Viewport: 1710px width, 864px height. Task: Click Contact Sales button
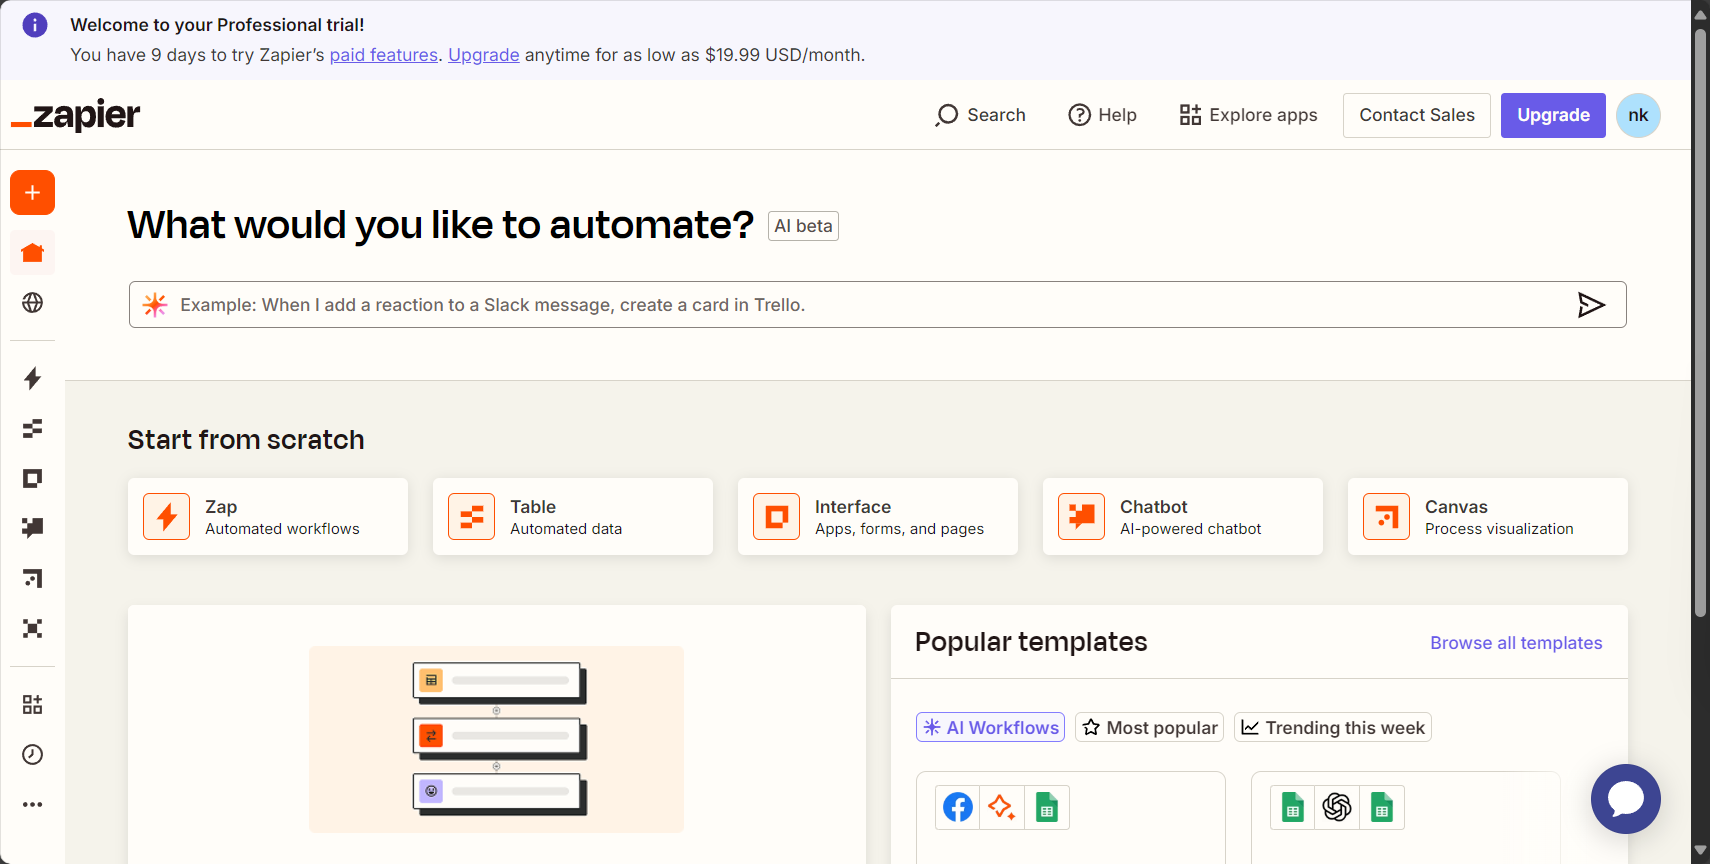click(x=1417, y=115)
